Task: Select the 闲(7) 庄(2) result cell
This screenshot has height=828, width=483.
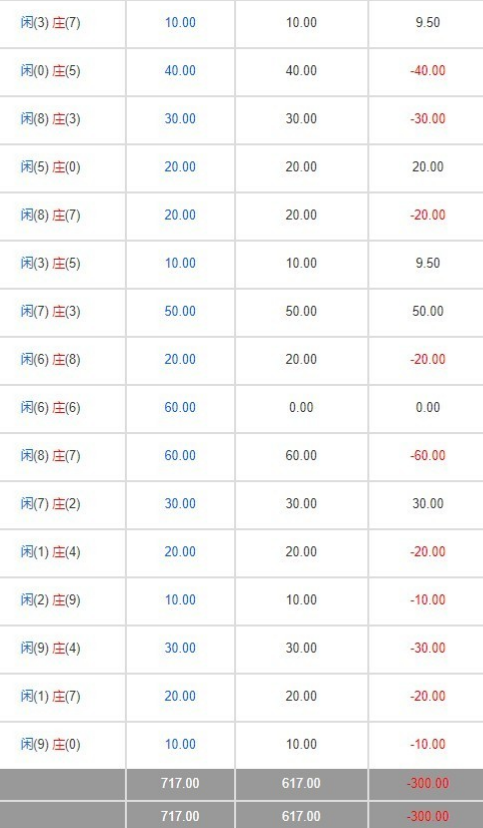Action: coord(51,503)
